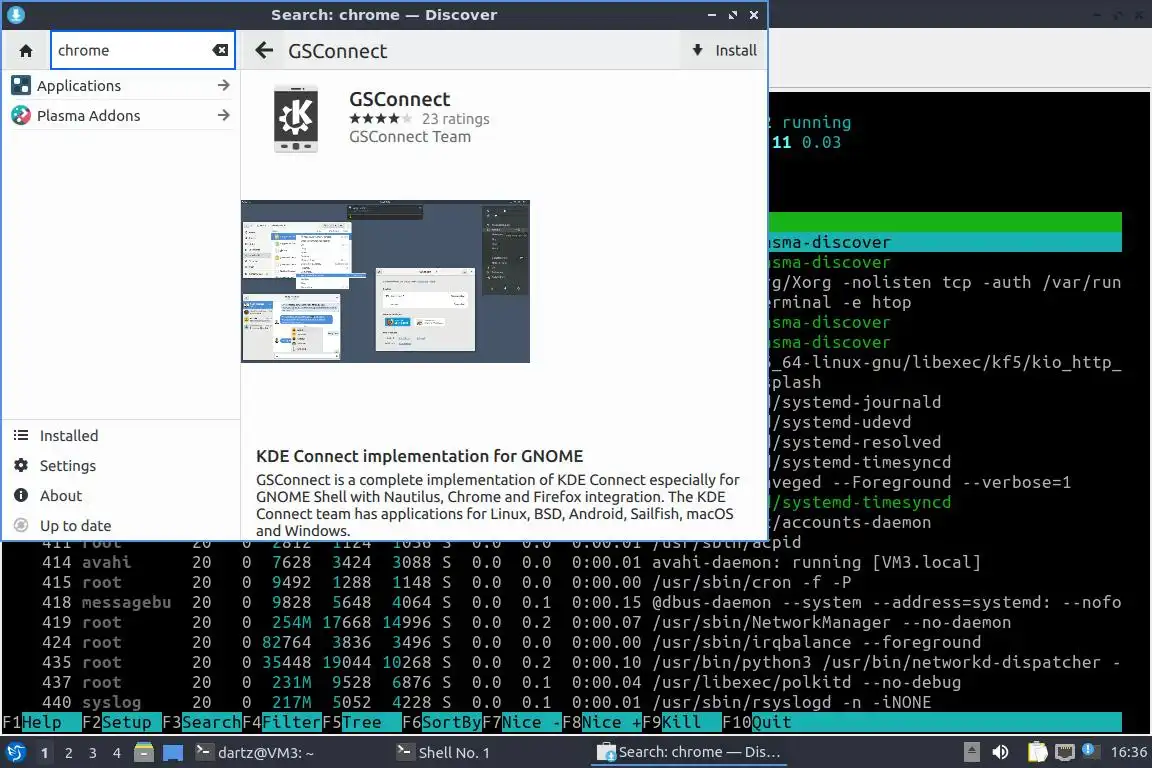
Task: Click the chrome search input field
Action: 143,50
